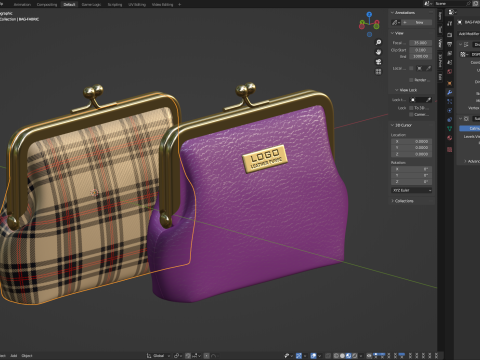This screenshot has height=360, width=480.
Task: Edit the Clip Start value field
Action: (x=421, y=50)
